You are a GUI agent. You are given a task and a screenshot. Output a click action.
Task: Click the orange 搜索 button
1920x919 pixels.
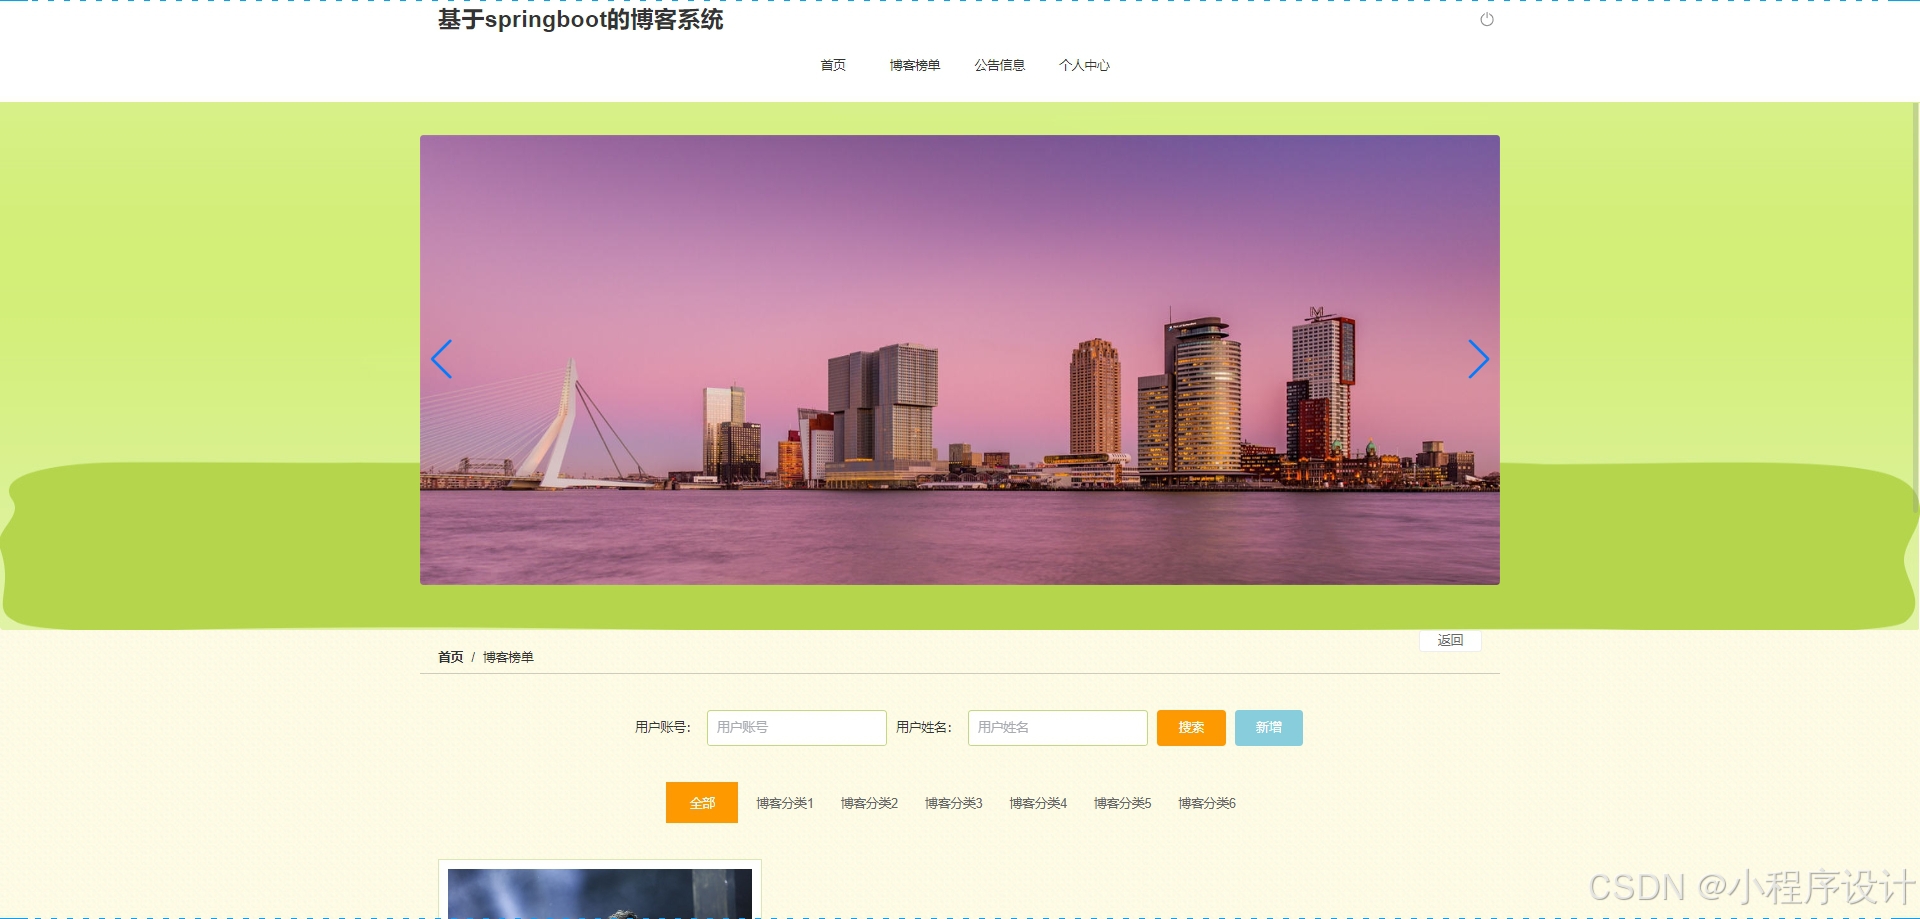click(1191, 728)
